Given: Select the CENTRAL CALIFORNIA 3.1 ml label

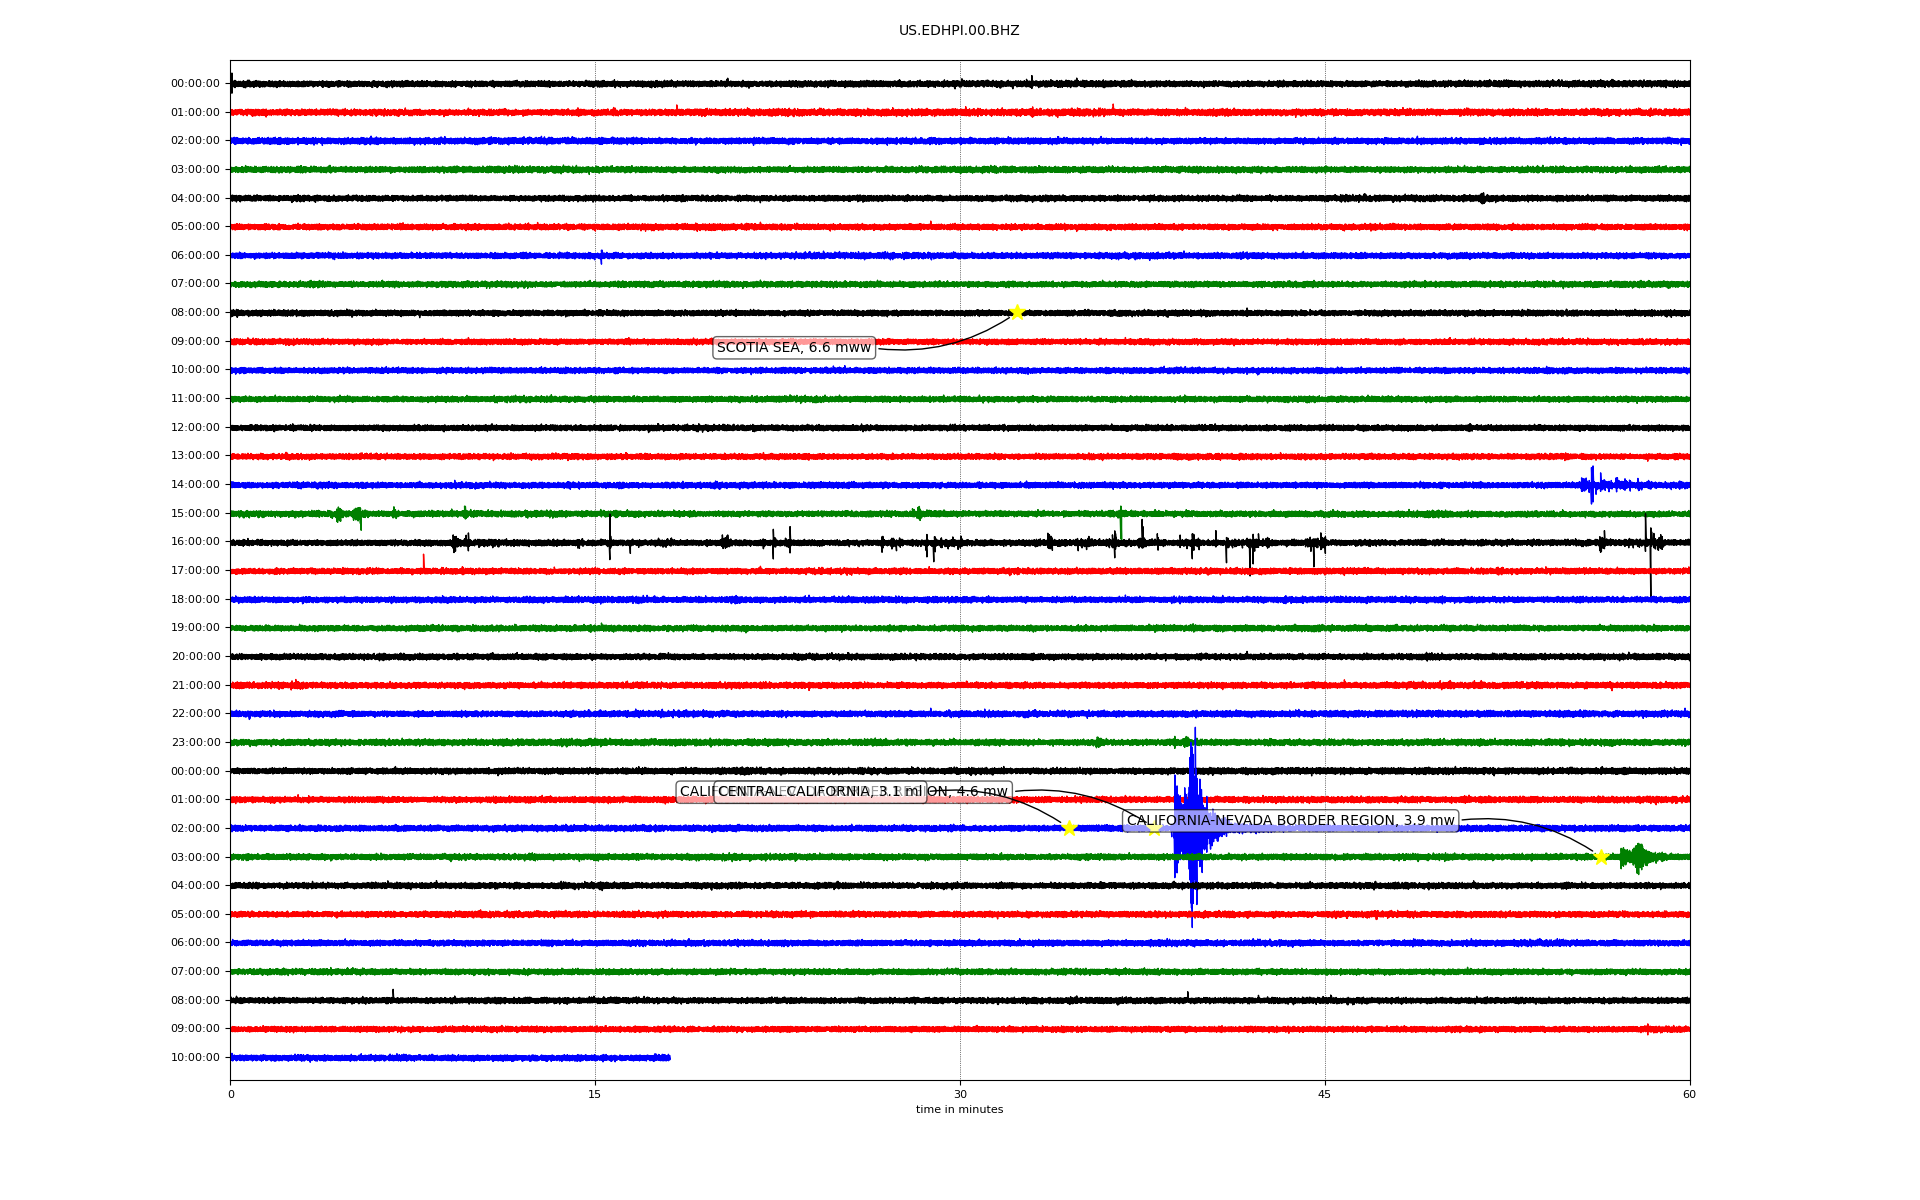Looking at the screenshot, I should pos(820,792).
